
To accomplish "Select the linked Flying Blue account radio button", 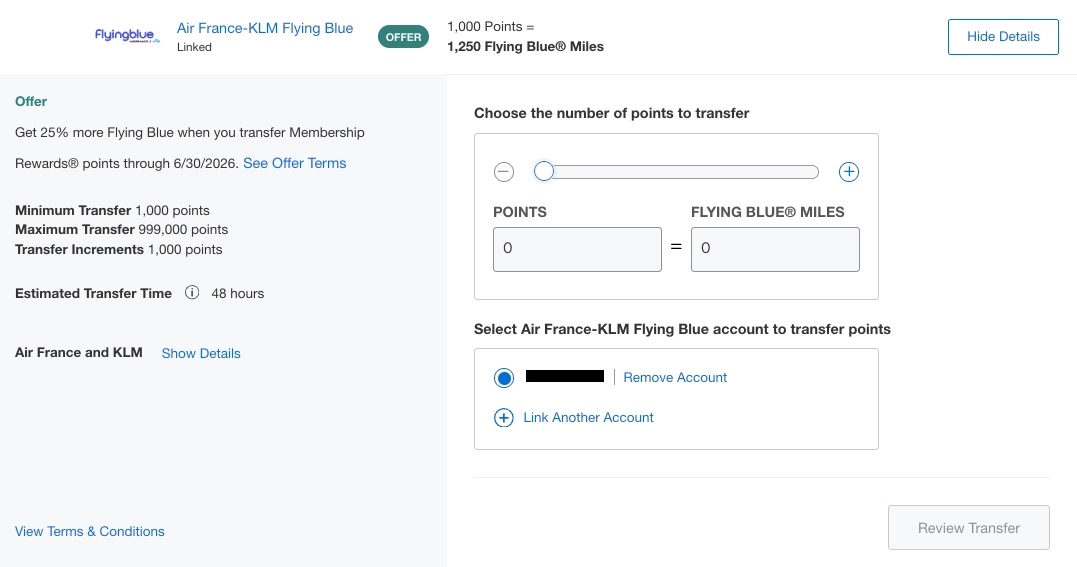I will tap(504, 378).
